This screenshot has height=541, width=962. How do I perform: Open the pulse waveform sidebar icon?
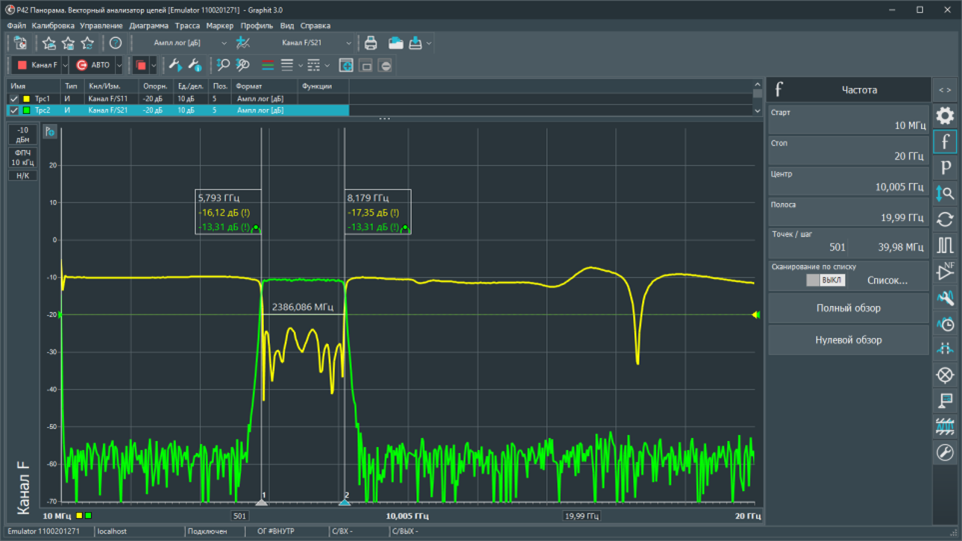[945, 245]
